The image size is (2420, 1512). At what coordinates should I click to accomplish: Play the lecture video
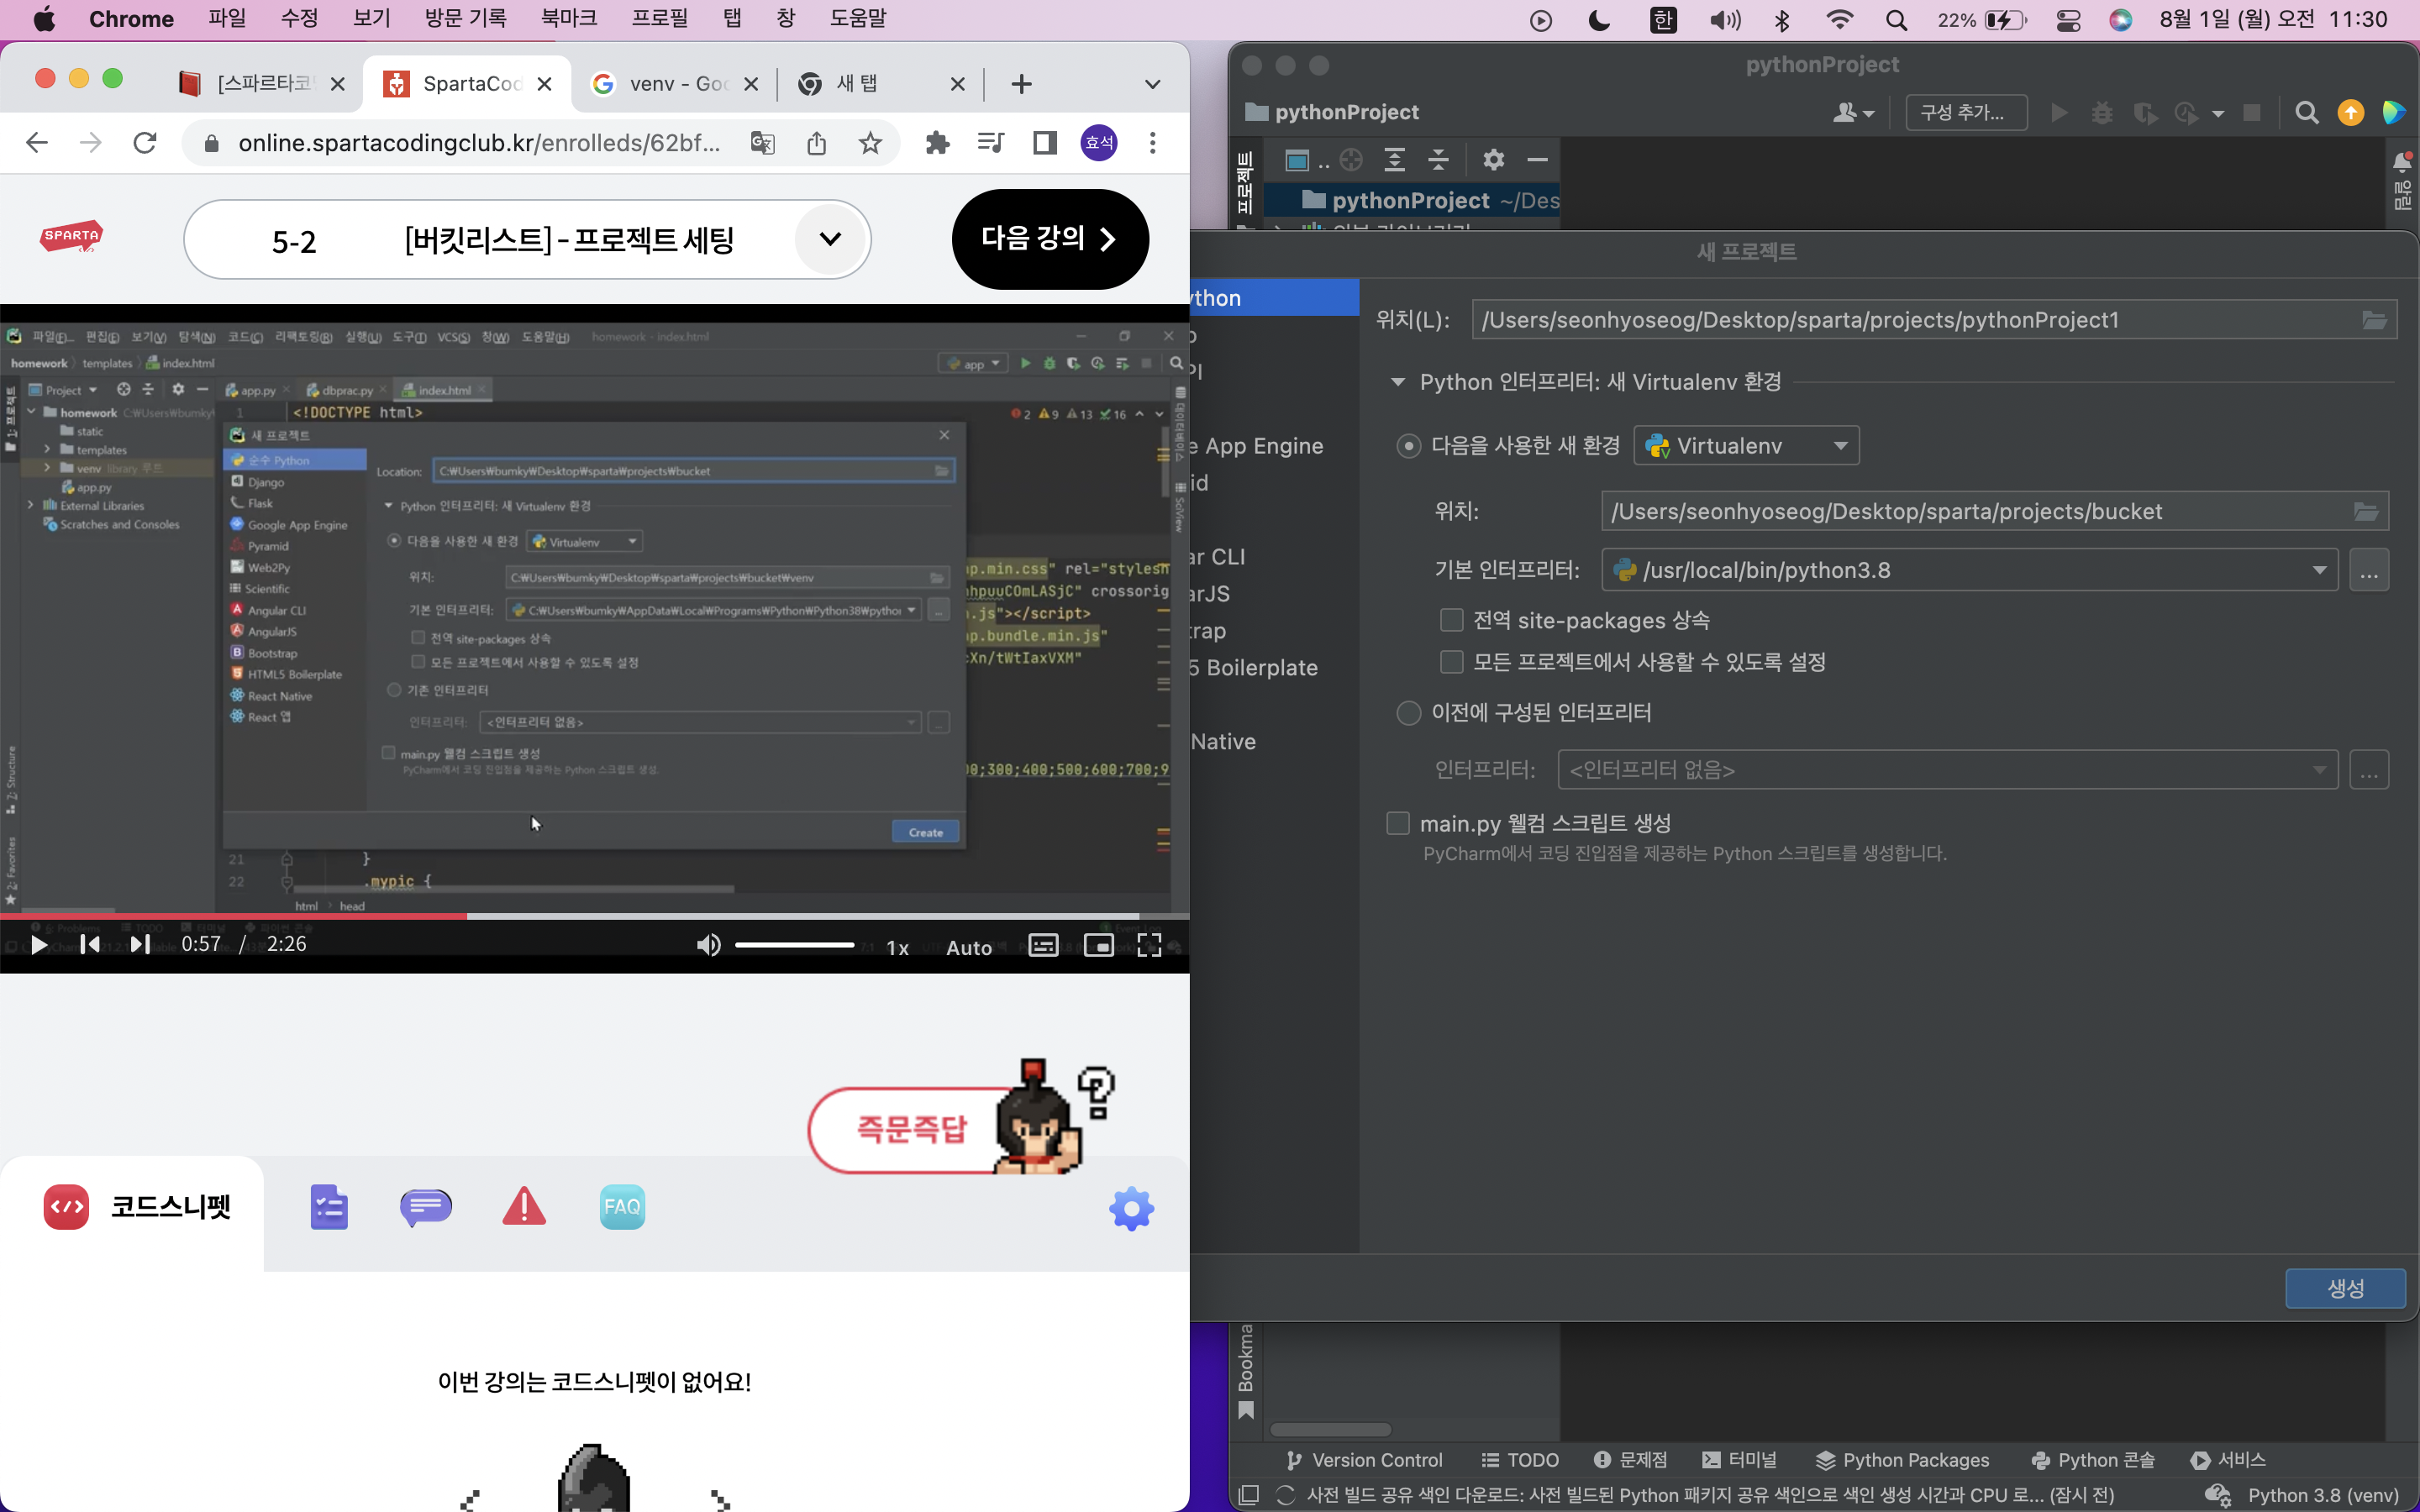38,945
